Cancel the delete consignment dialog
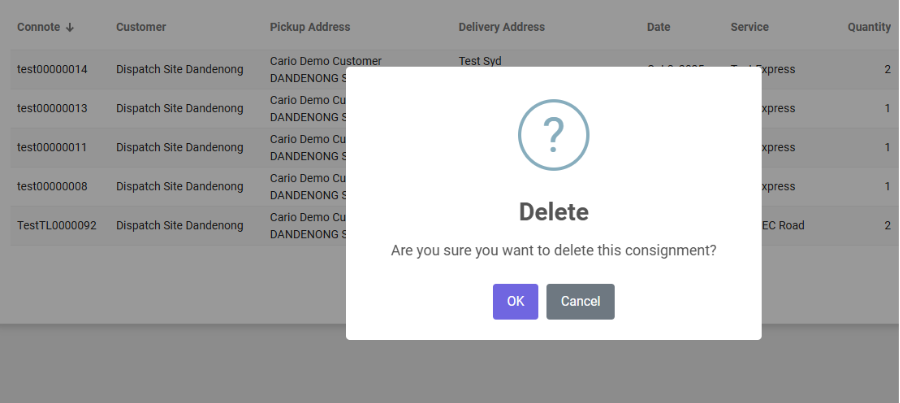The image size is (900, 403). 580,302
